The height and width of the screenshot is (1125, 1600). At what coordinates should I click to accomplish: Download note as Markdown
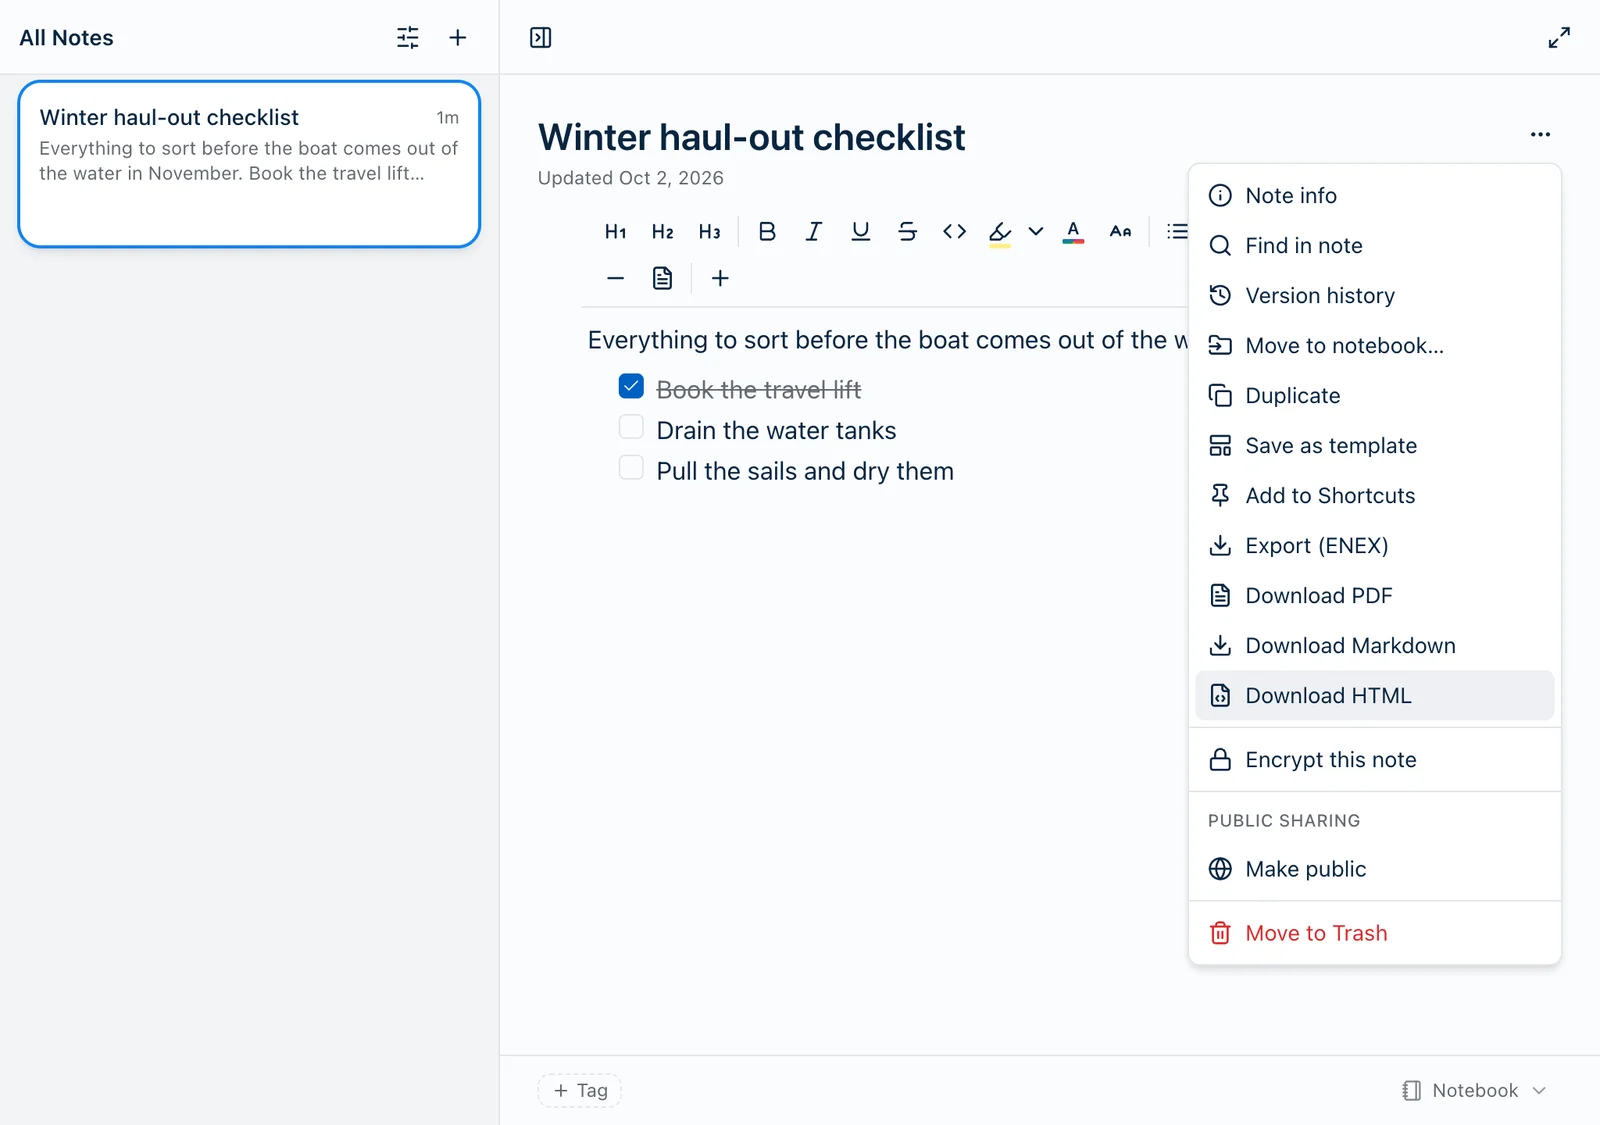click(1374, 646)
